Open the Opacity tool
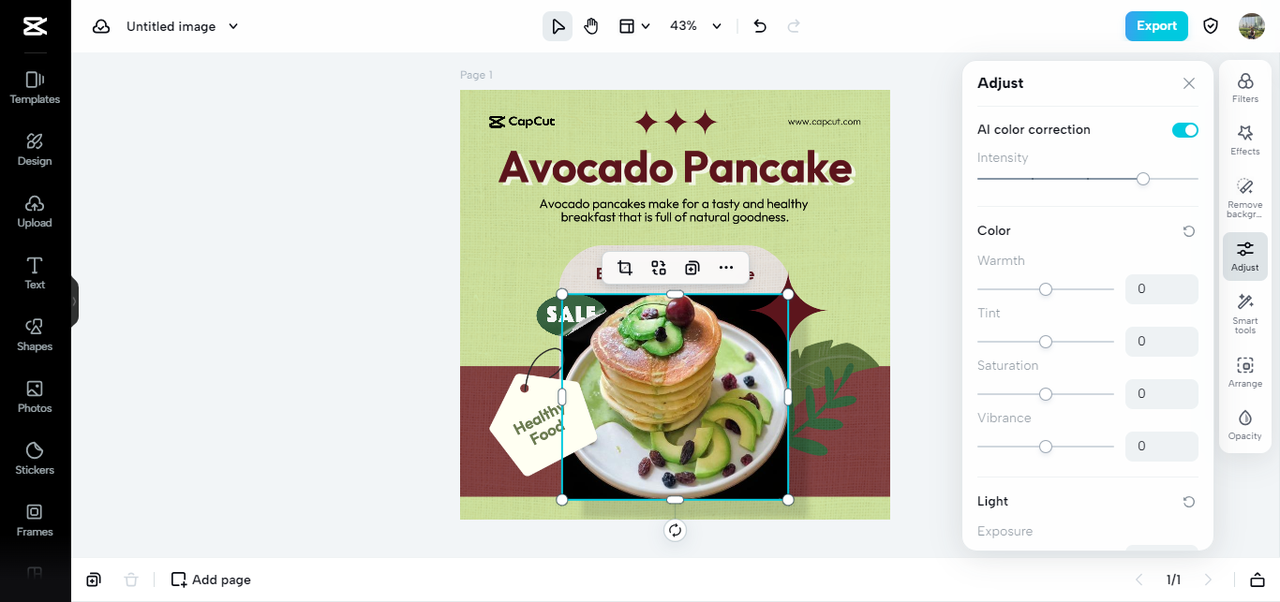 point(1245,424)
